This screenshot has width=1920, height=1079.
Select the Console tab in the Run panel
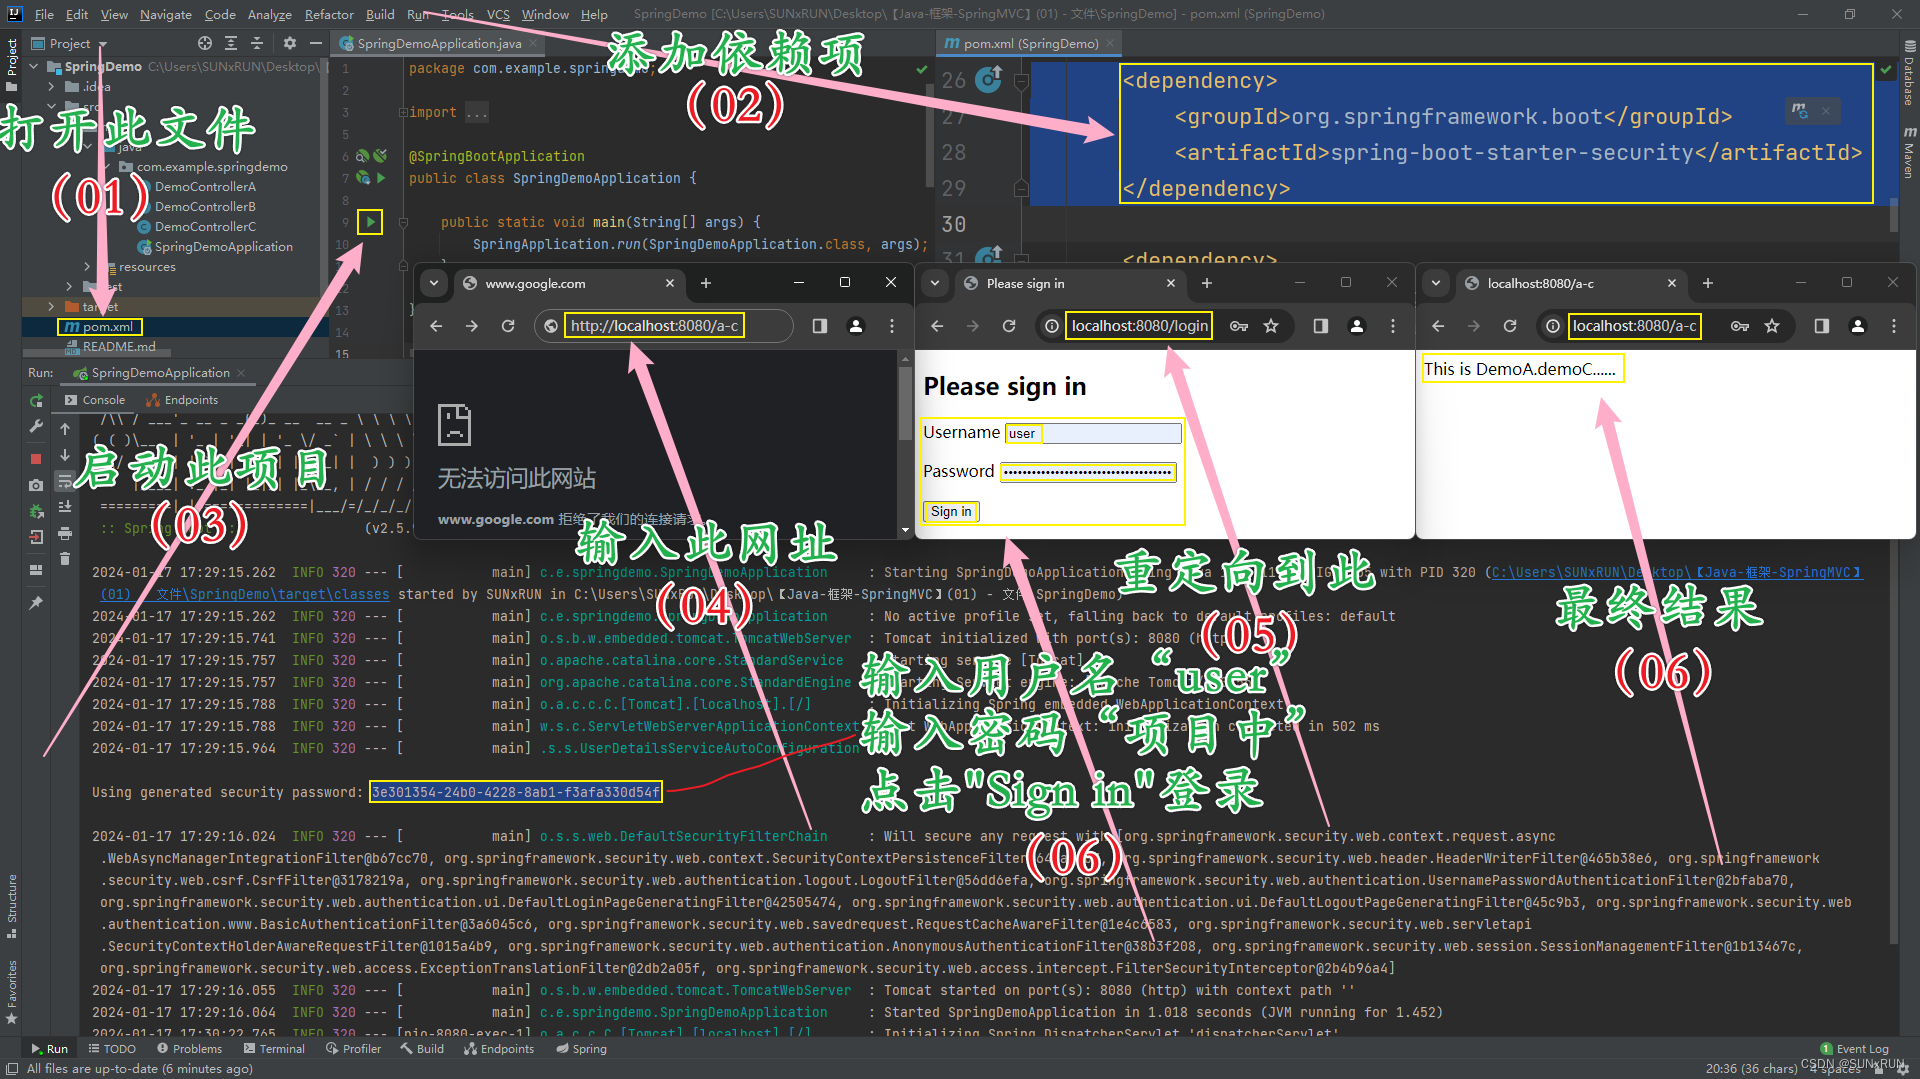pyautogui.click(x=95, y=400)
